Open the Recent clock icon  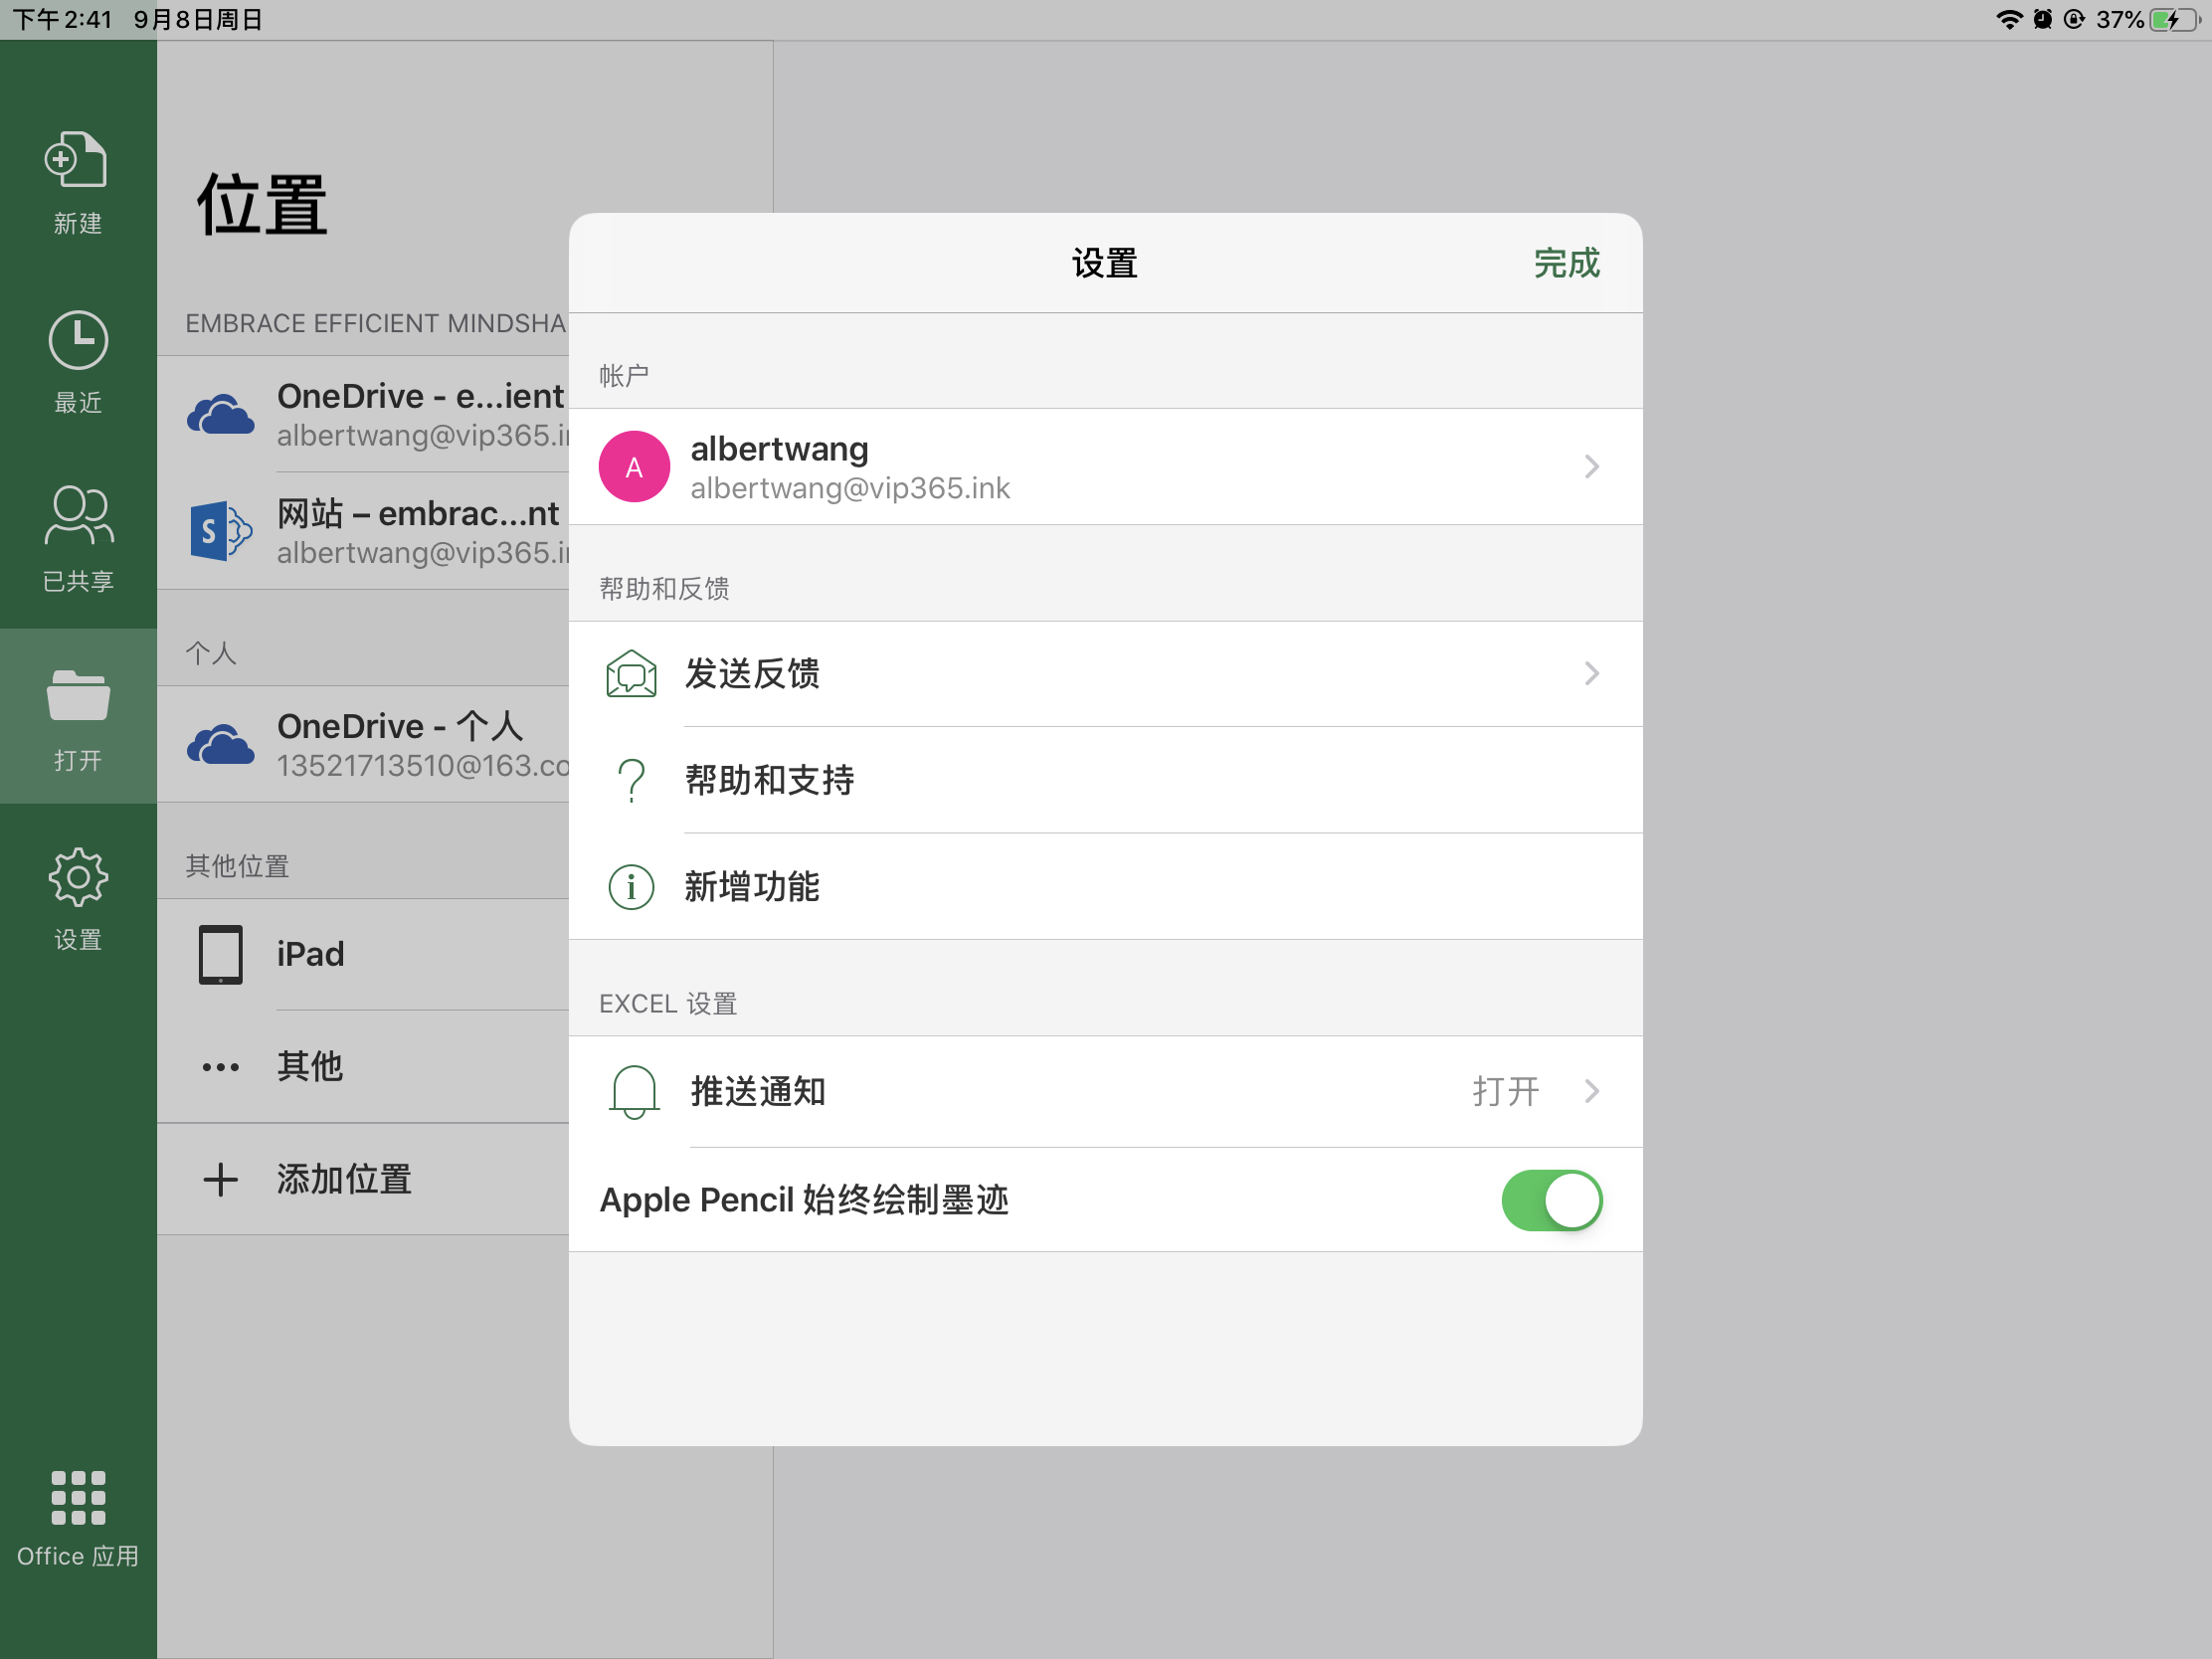click(78, 340)
